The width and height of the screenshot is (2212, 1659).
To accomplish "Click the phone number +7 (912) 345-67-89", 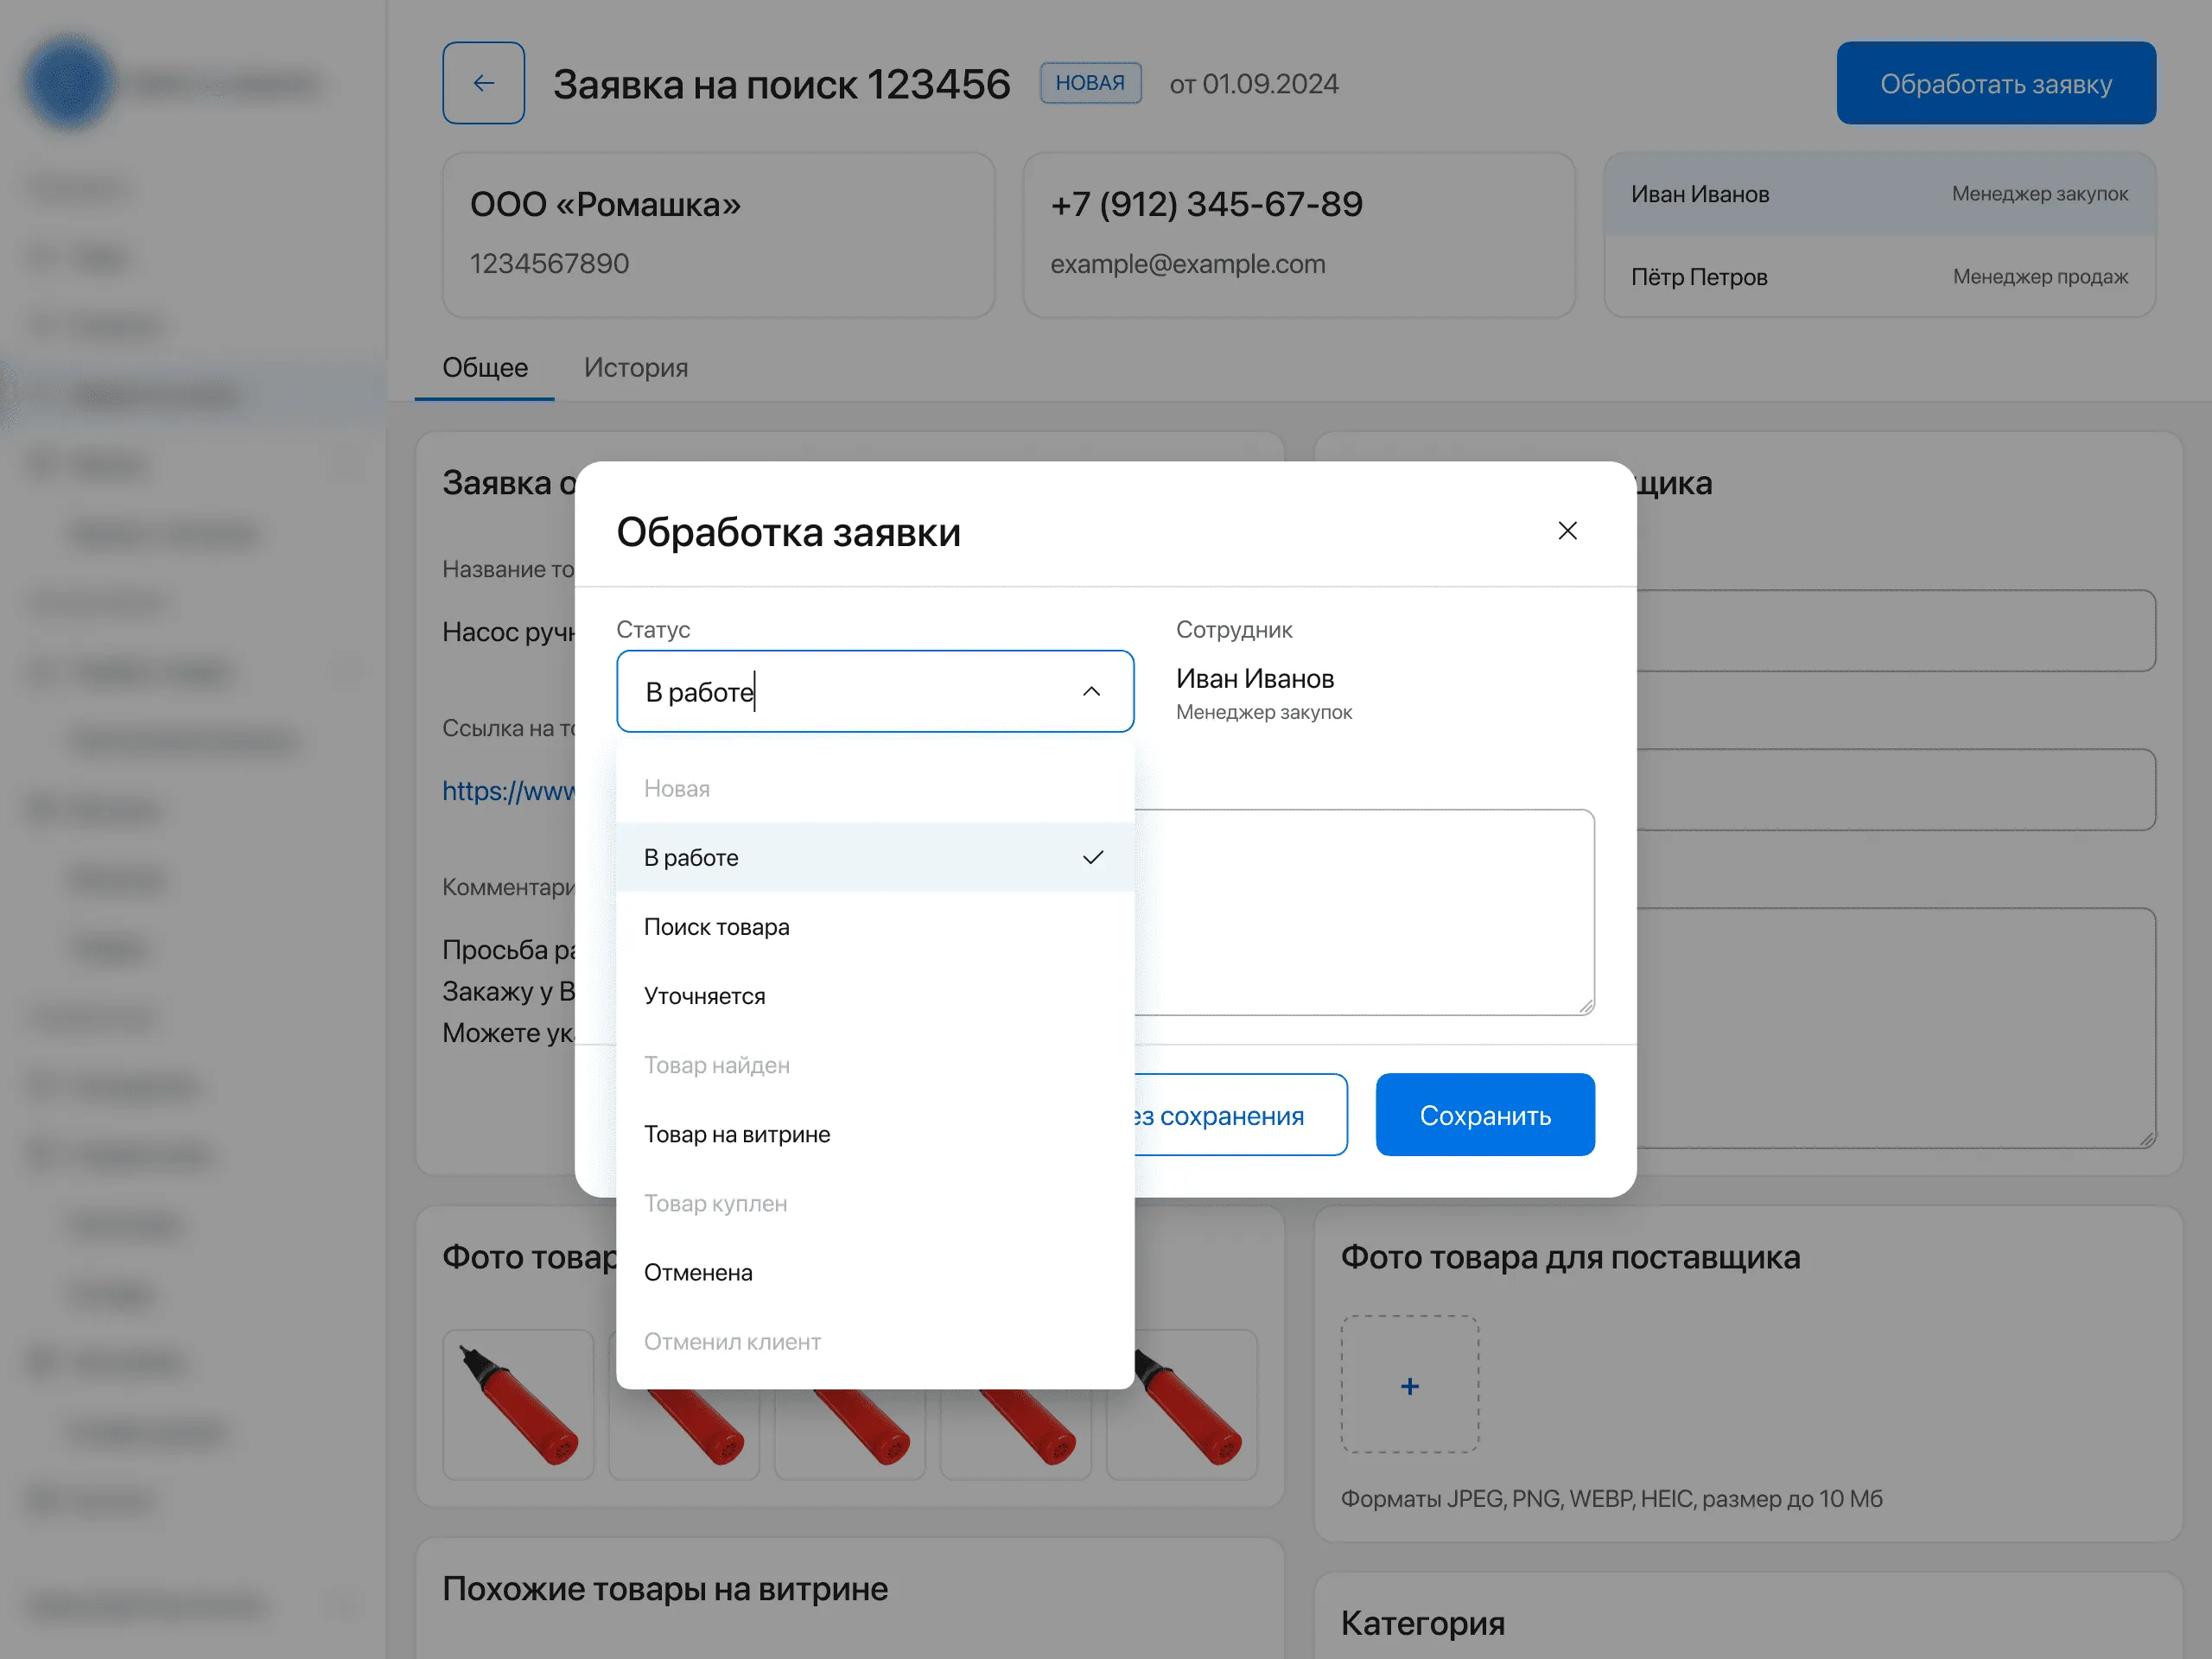I will coord(1206,204).
